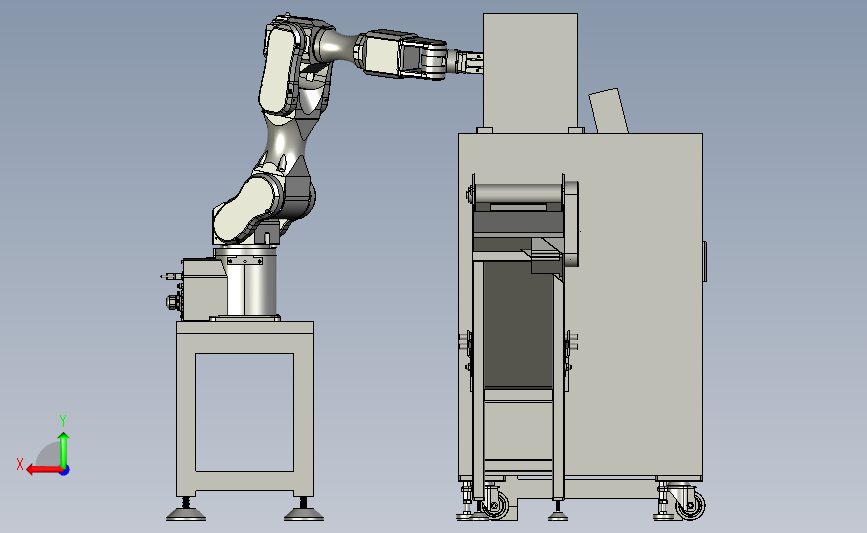Select the dark conveyor belt panel
This screenshot has width=867, height=533.
click(518, 326)
